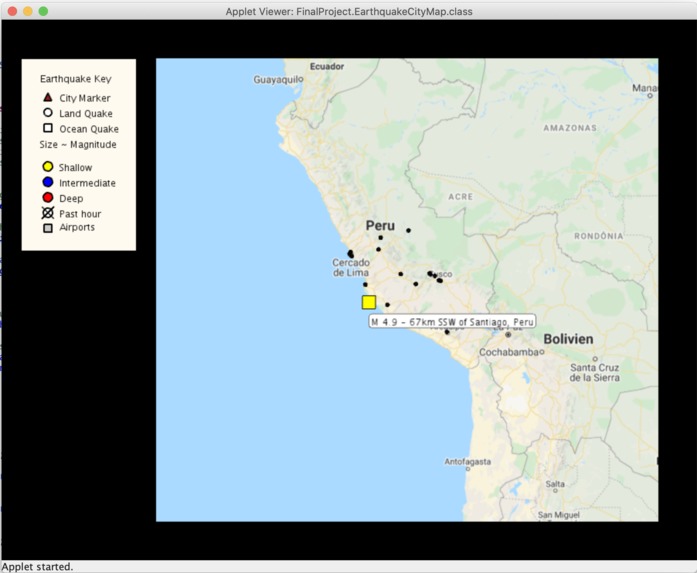Click the 'Airports' label
The height and width of the screenshot is (573, 697).
77,227
